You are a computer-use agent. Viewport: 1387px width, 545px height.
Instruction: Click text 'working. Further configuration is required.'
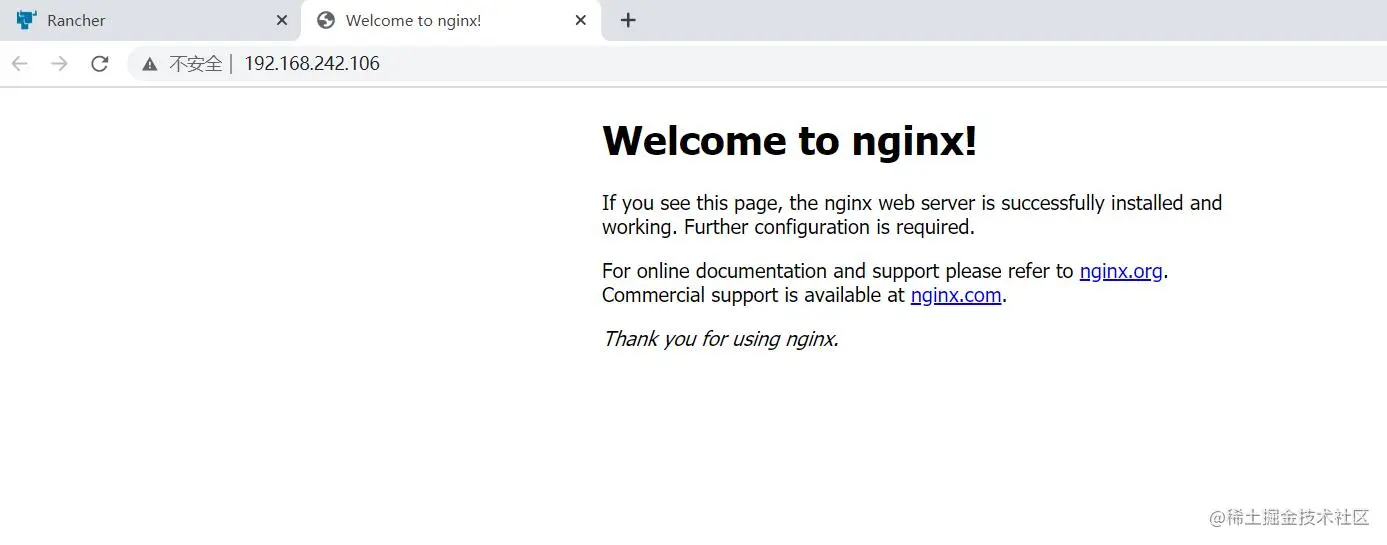788,227
